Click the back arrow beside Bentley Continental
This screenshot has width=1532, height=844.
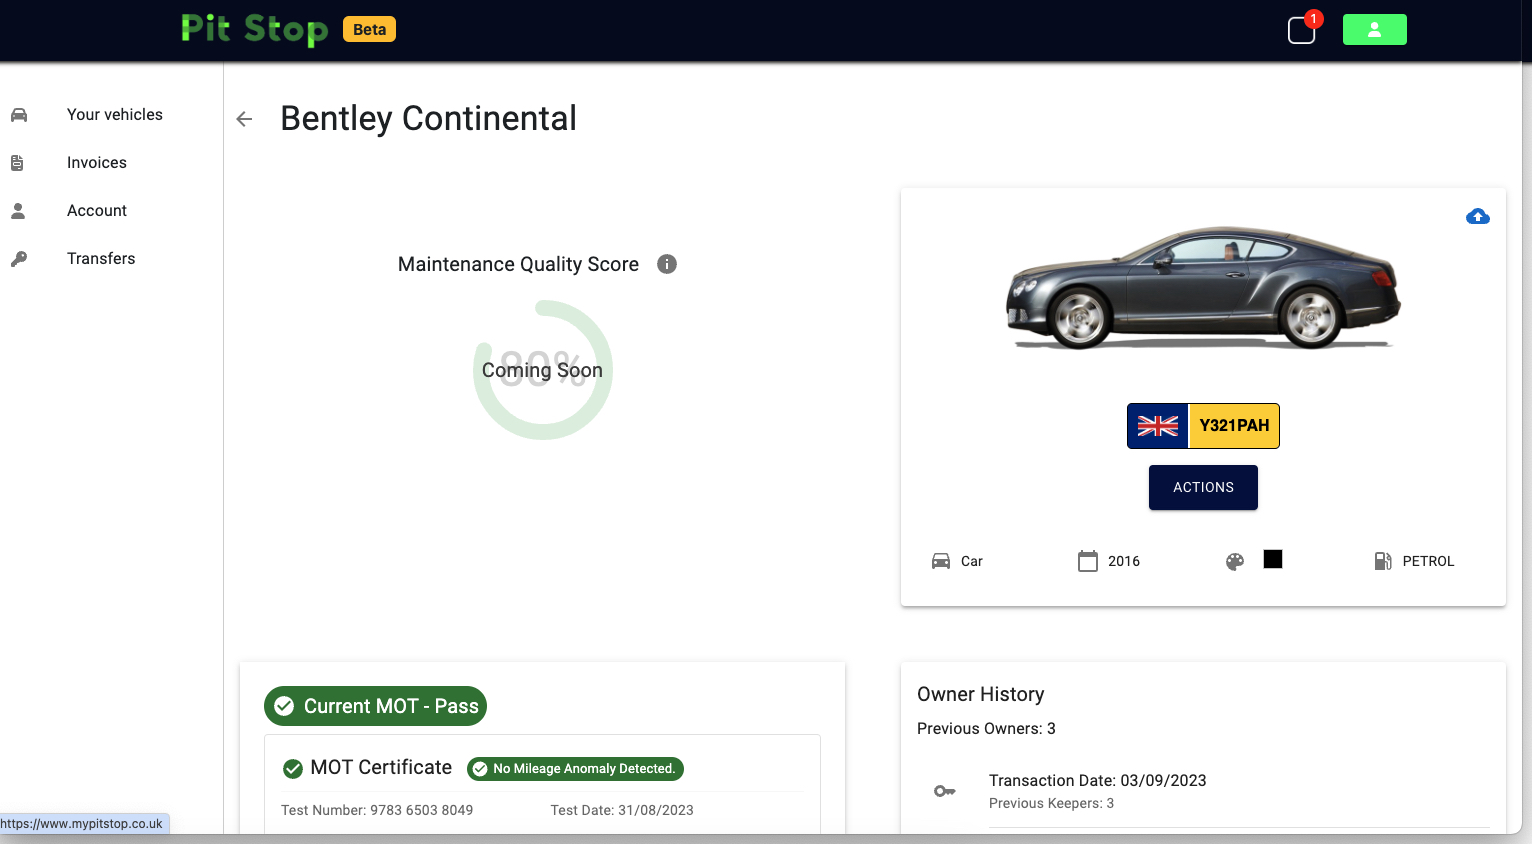click(244, 119)
